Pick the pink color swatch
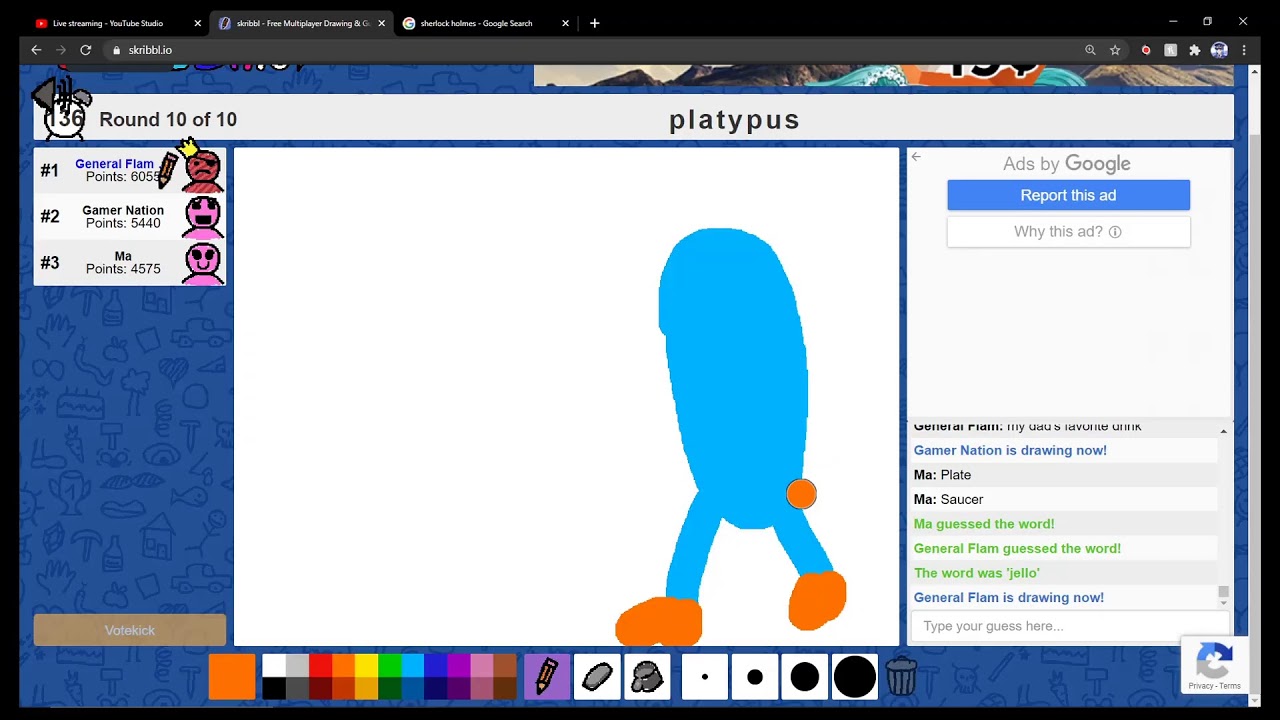 point(483,666)
